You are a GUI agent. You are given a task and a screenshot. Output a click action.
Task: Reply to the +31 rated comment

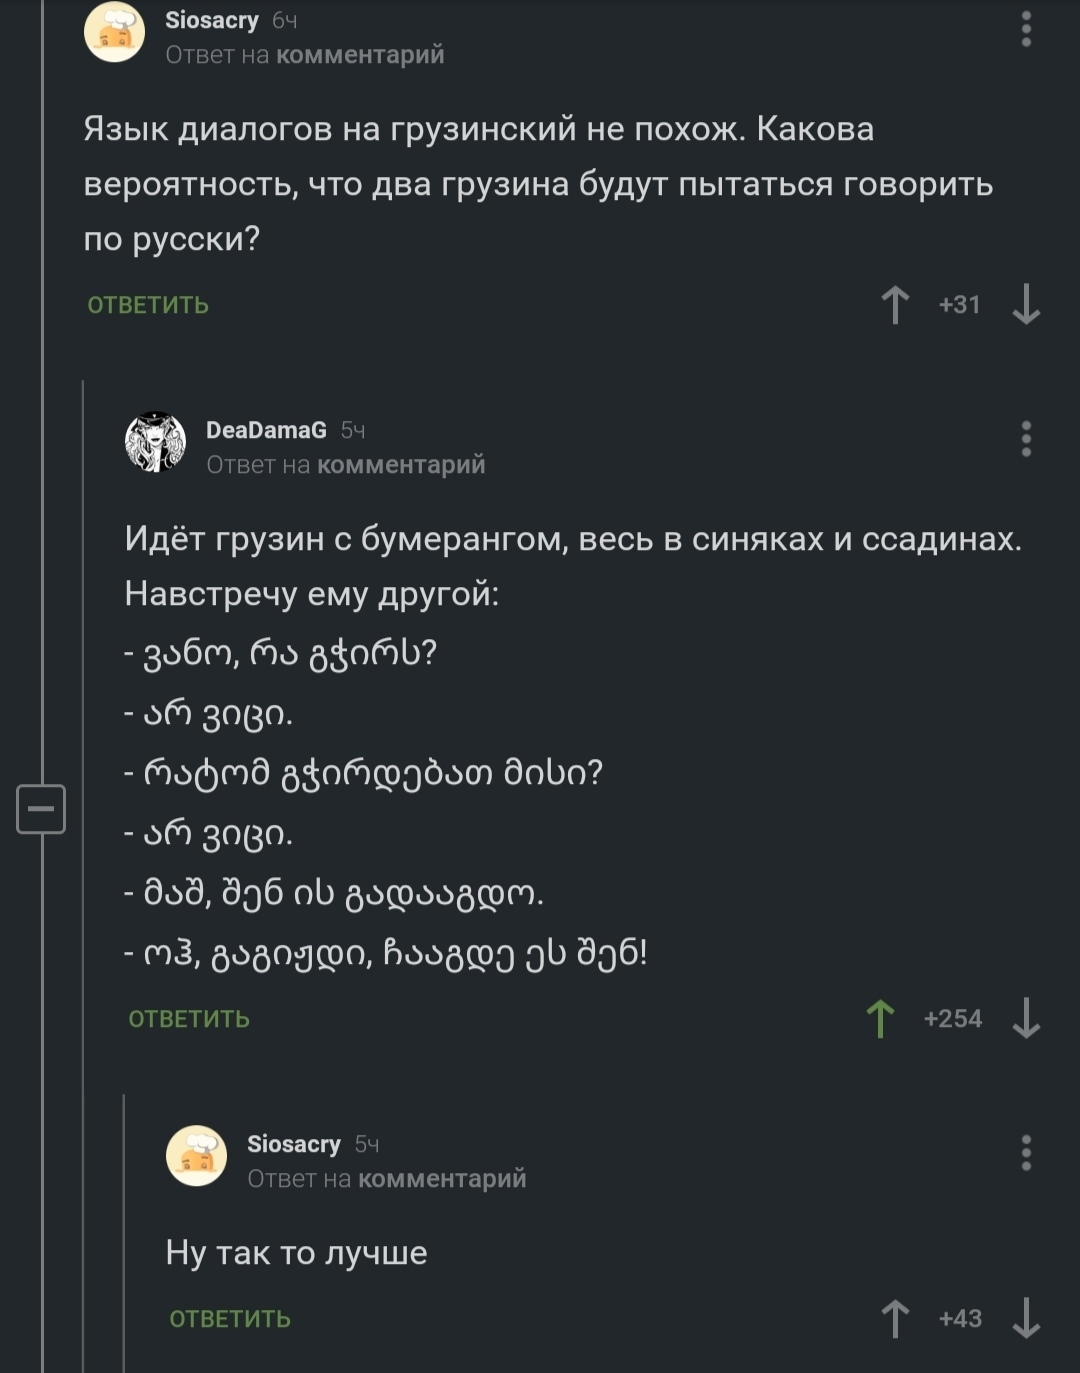148,305
